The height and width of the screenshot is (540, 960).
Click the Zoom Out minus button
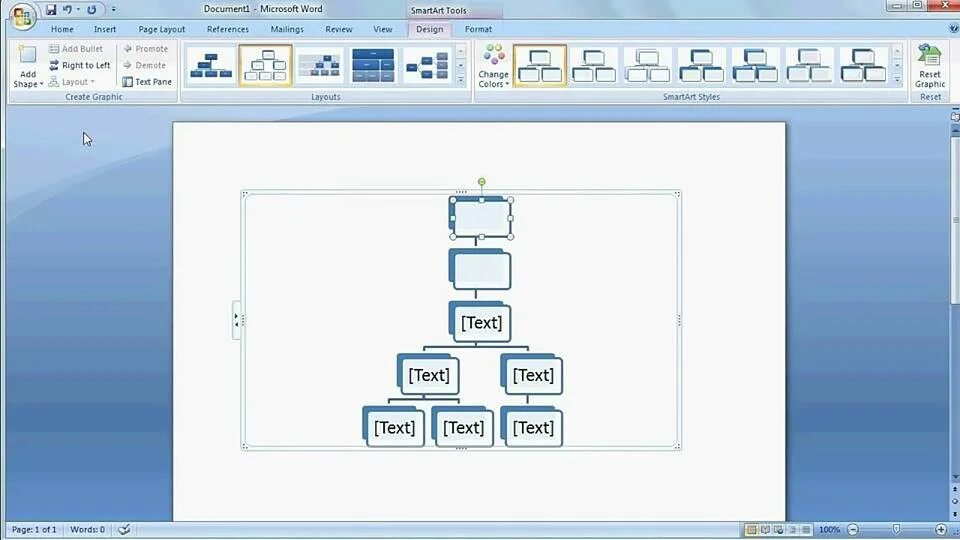point(853,530)
